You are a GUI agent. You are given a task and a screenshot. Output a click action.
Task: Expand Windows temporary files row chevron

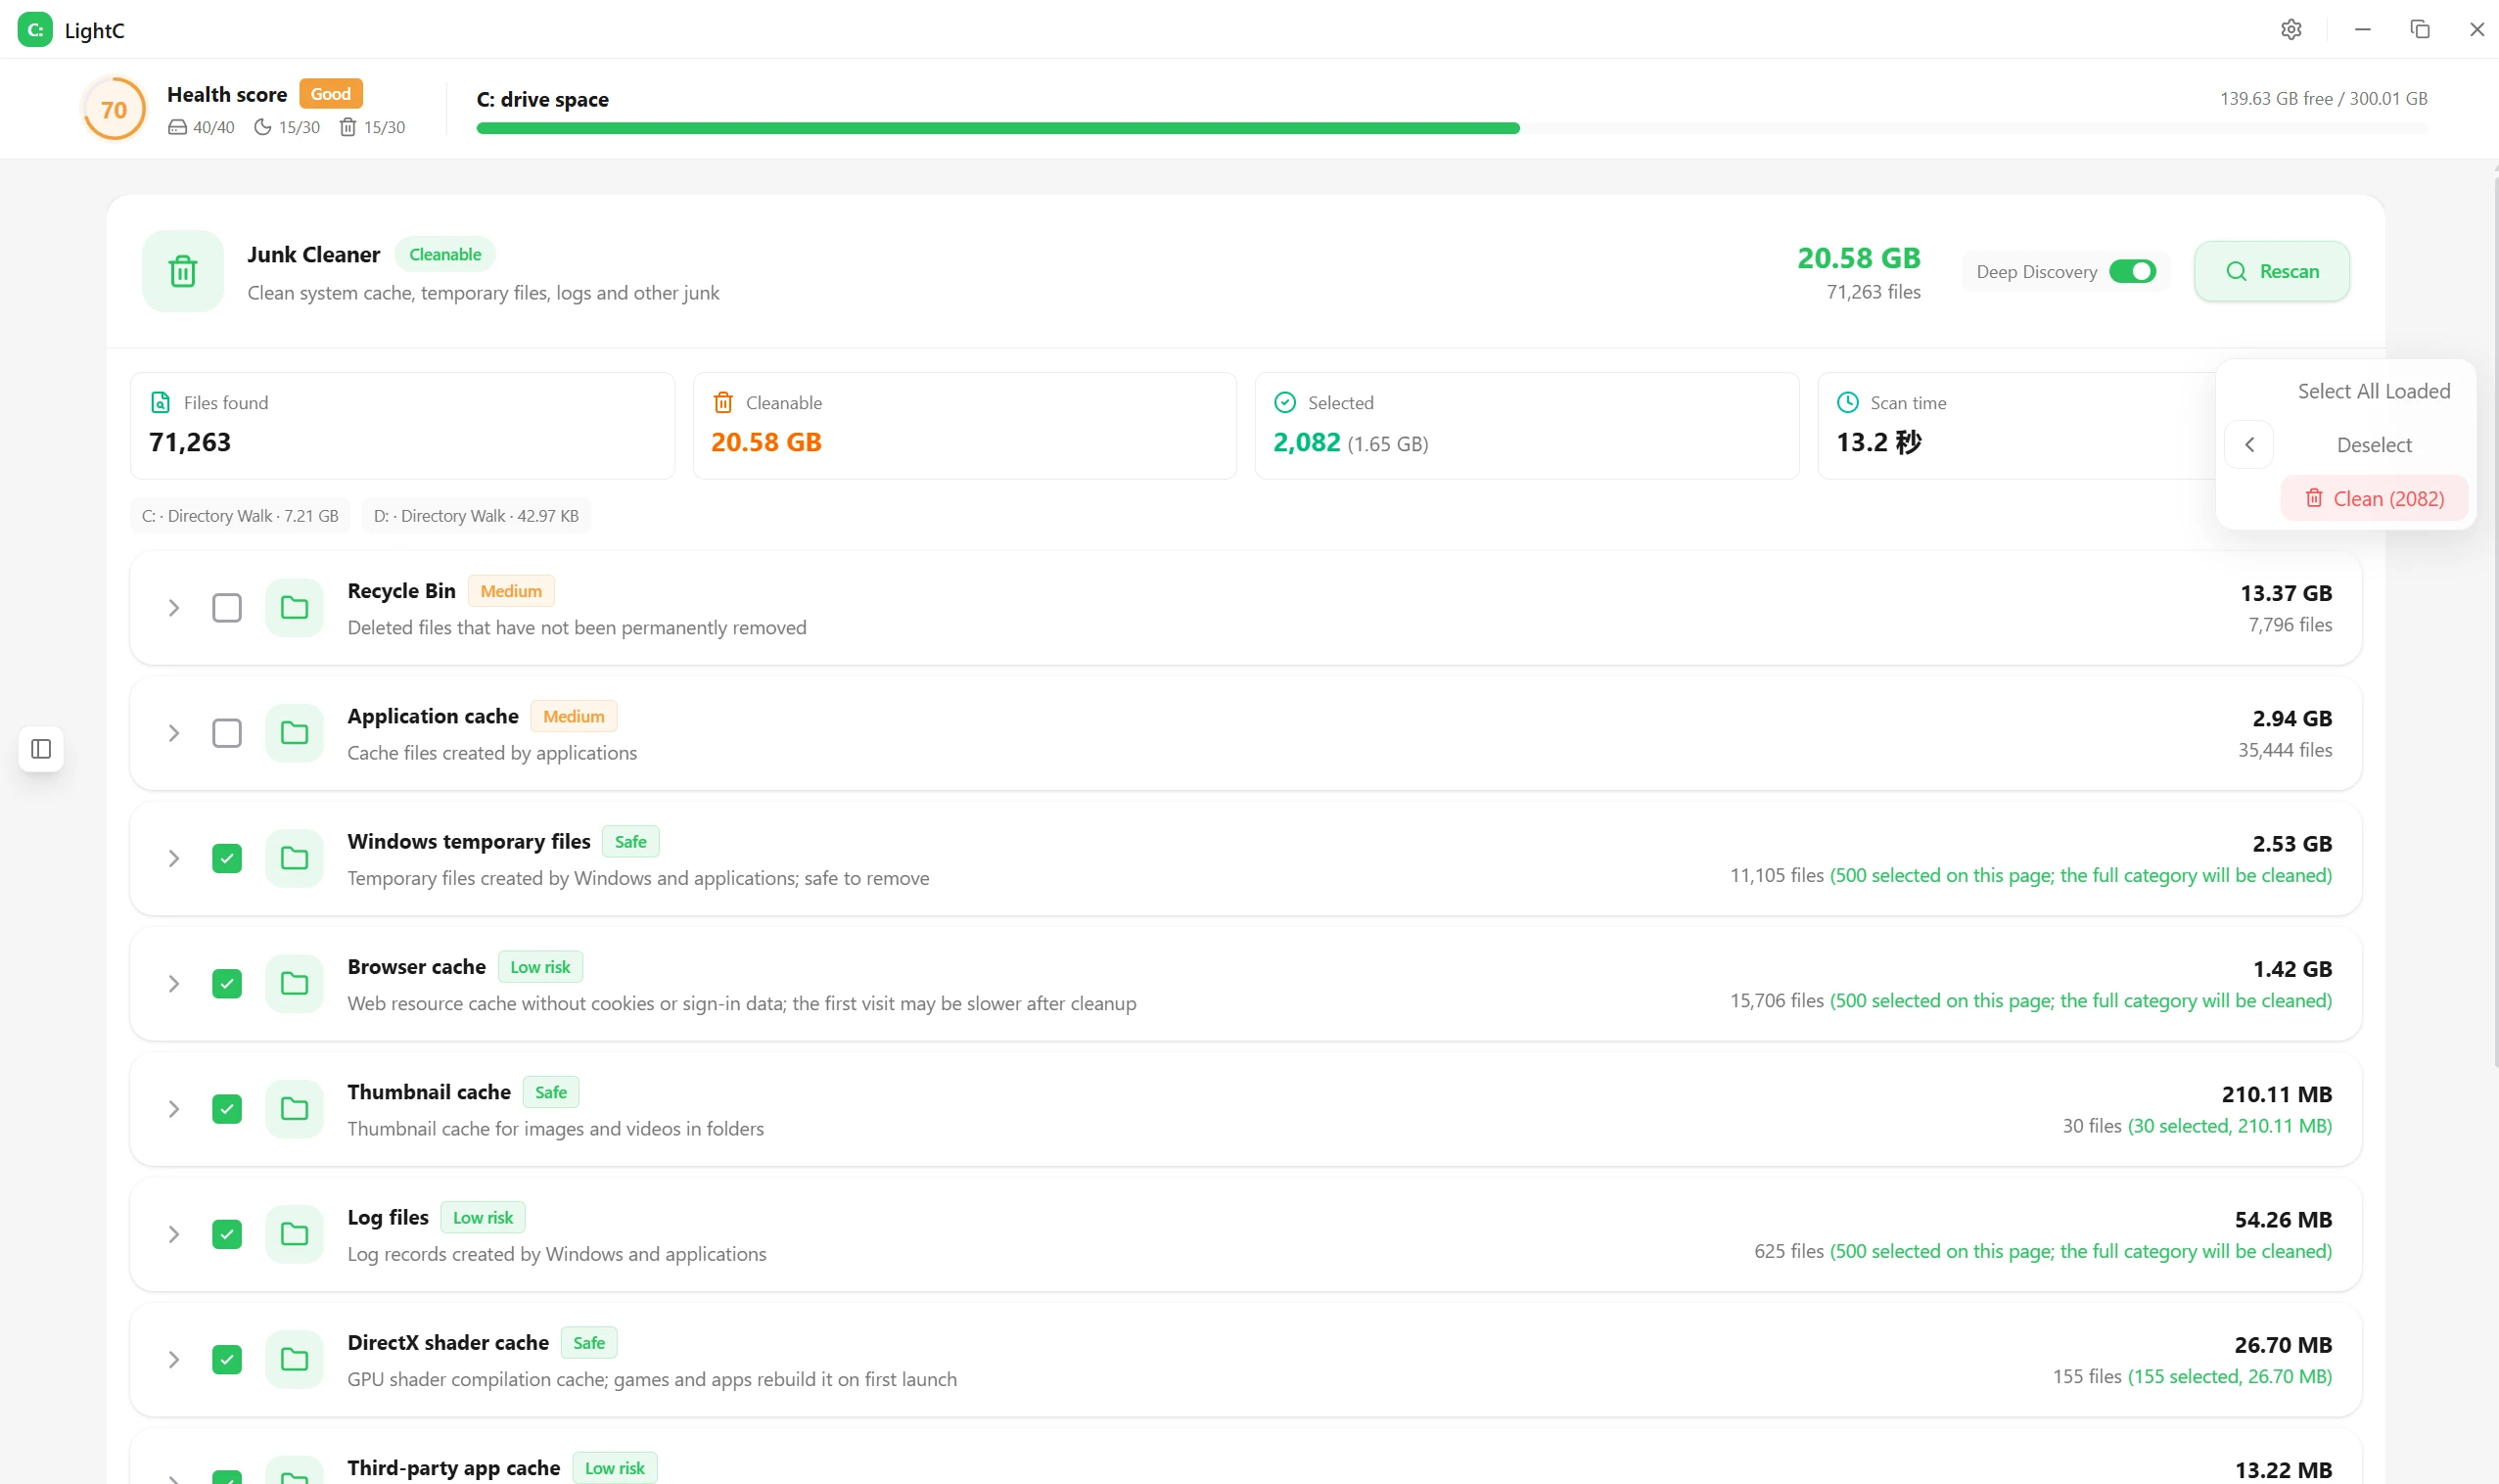point(174,858)
